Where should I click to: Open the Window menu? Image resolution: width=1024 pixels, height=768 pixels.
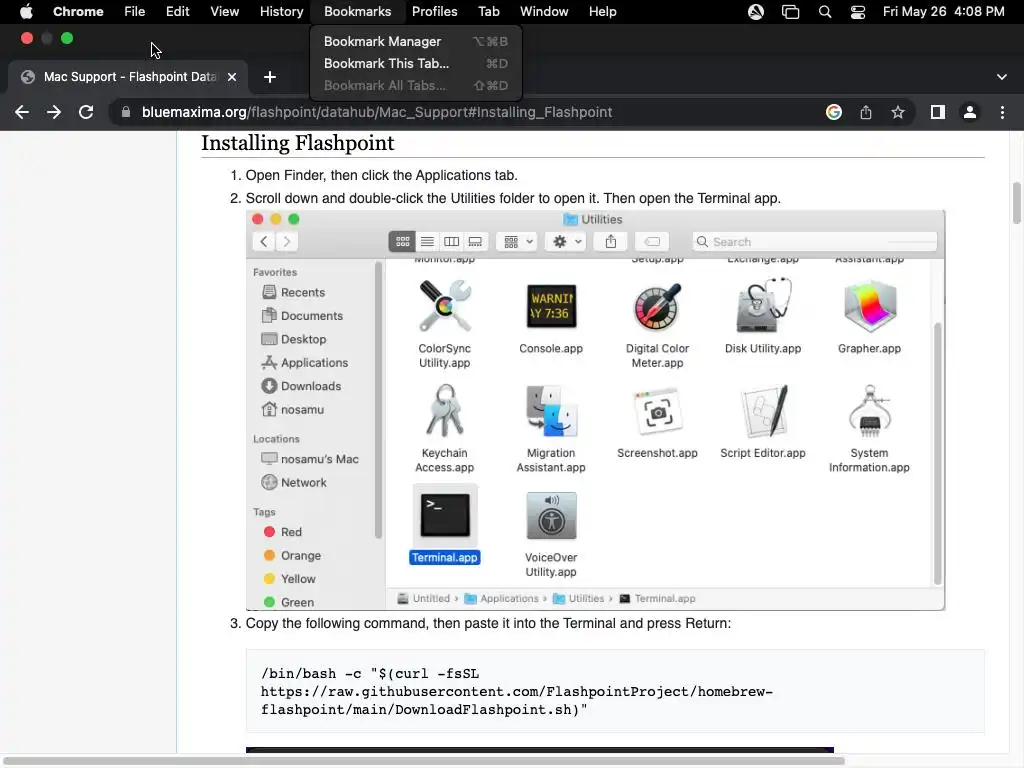point(544,12)
